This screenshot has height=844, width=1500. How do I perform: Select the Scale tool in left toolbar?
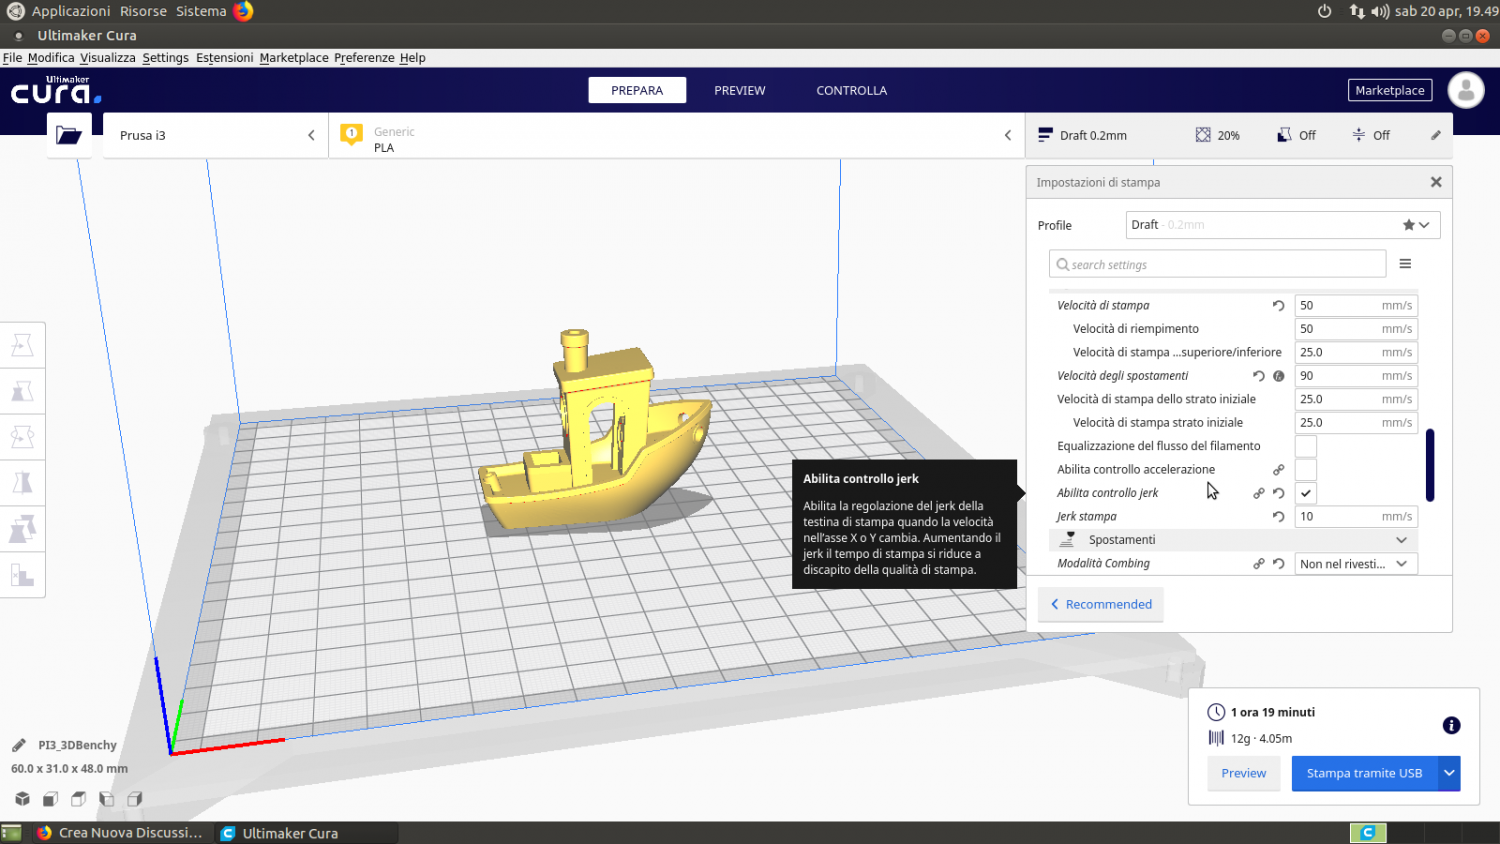coord(22,391)
